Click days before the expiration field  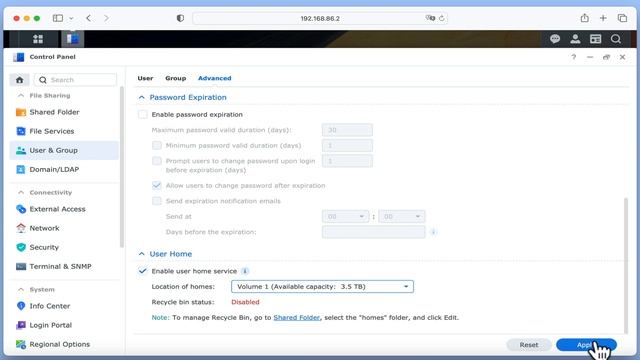click(373, 232)
